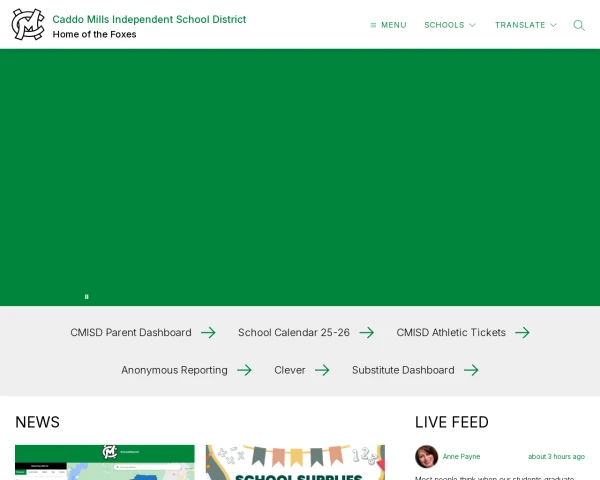Open the hamburger Menu

[x=388, y=25]
